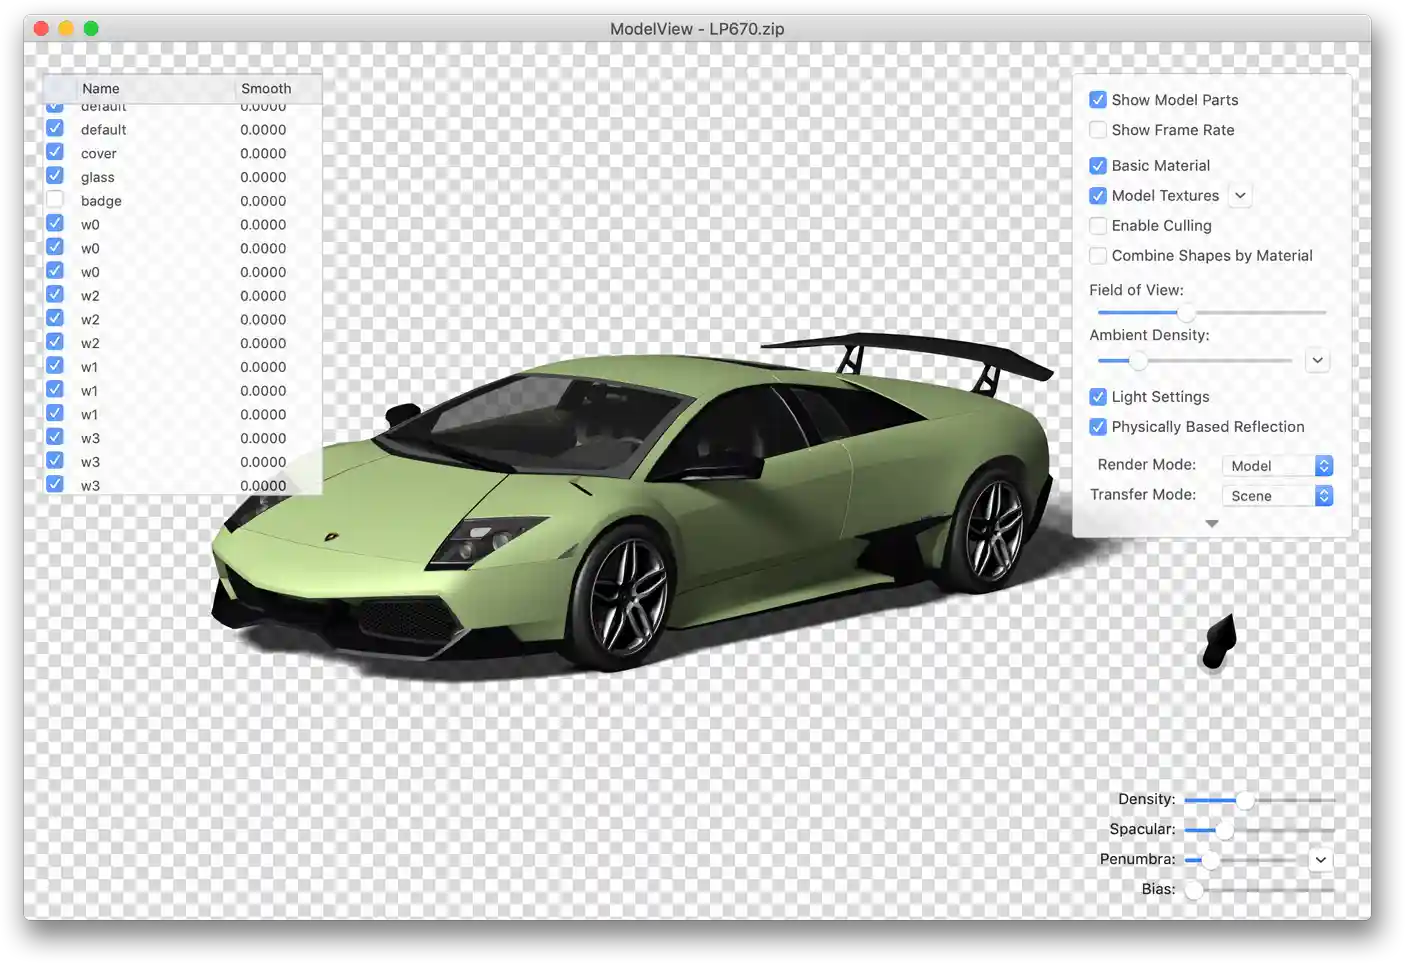
Task: Click the window's green zoom button
Action: tap(91, 28)
